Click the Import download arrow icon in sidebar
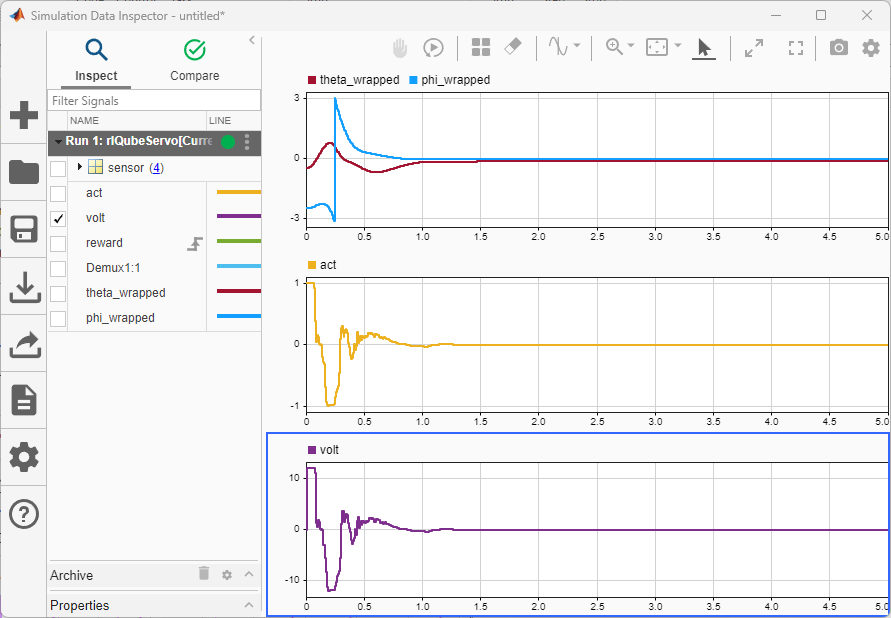The image size is (891, 618). click(24, 287)
